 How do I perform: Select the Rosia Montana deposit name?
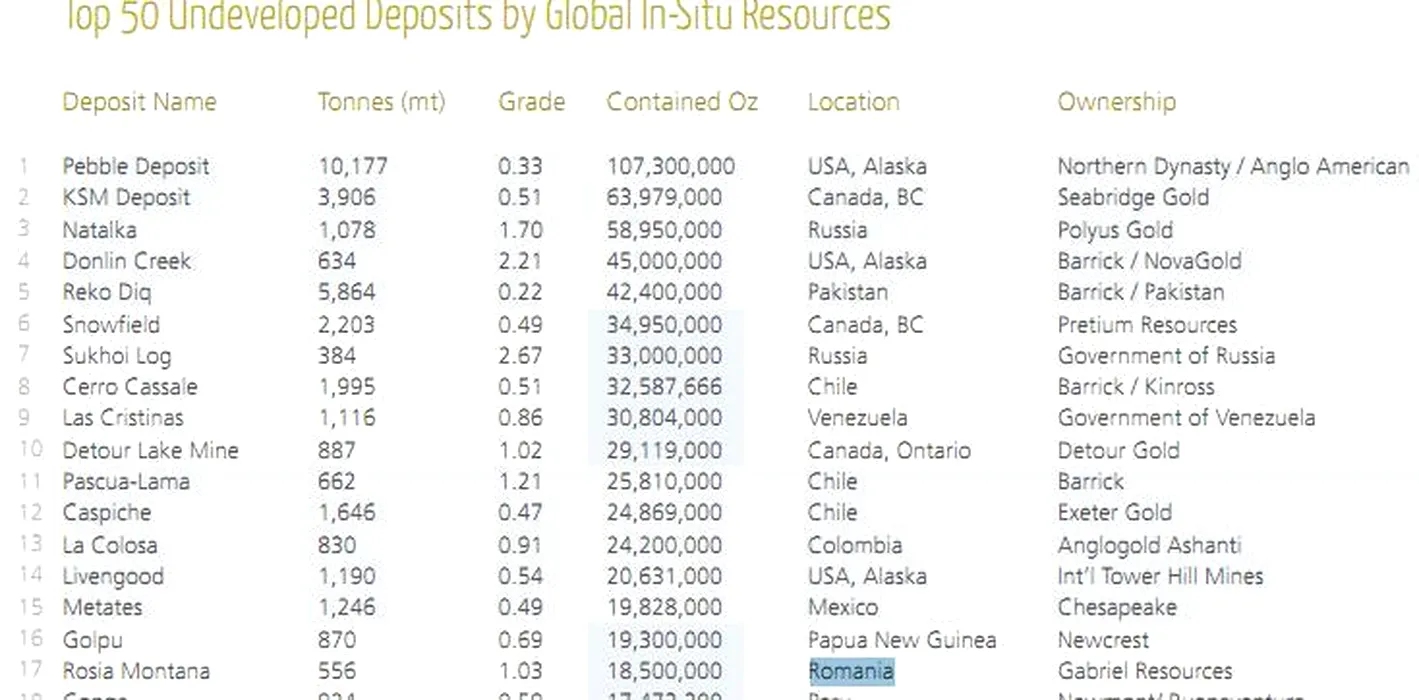click(136, 671)
